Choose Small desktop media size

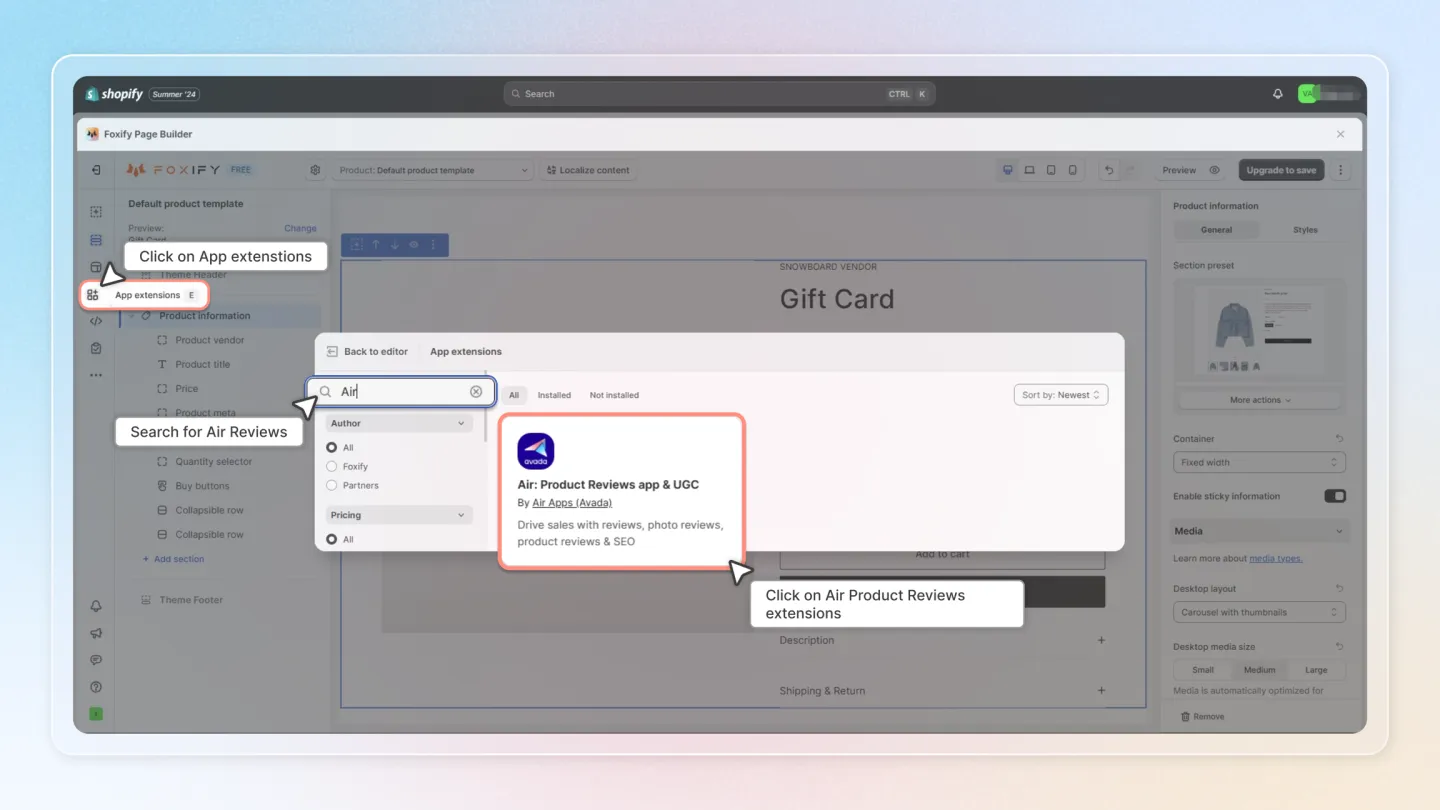pyautogui.click(x=1203, y=670)
